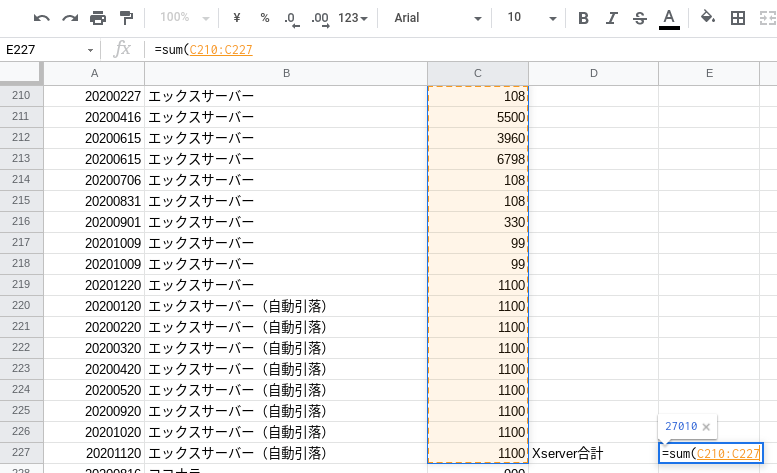Select the Paint format roller icon
Viewport: 777px width, 473px height.
tap(126, 18)
